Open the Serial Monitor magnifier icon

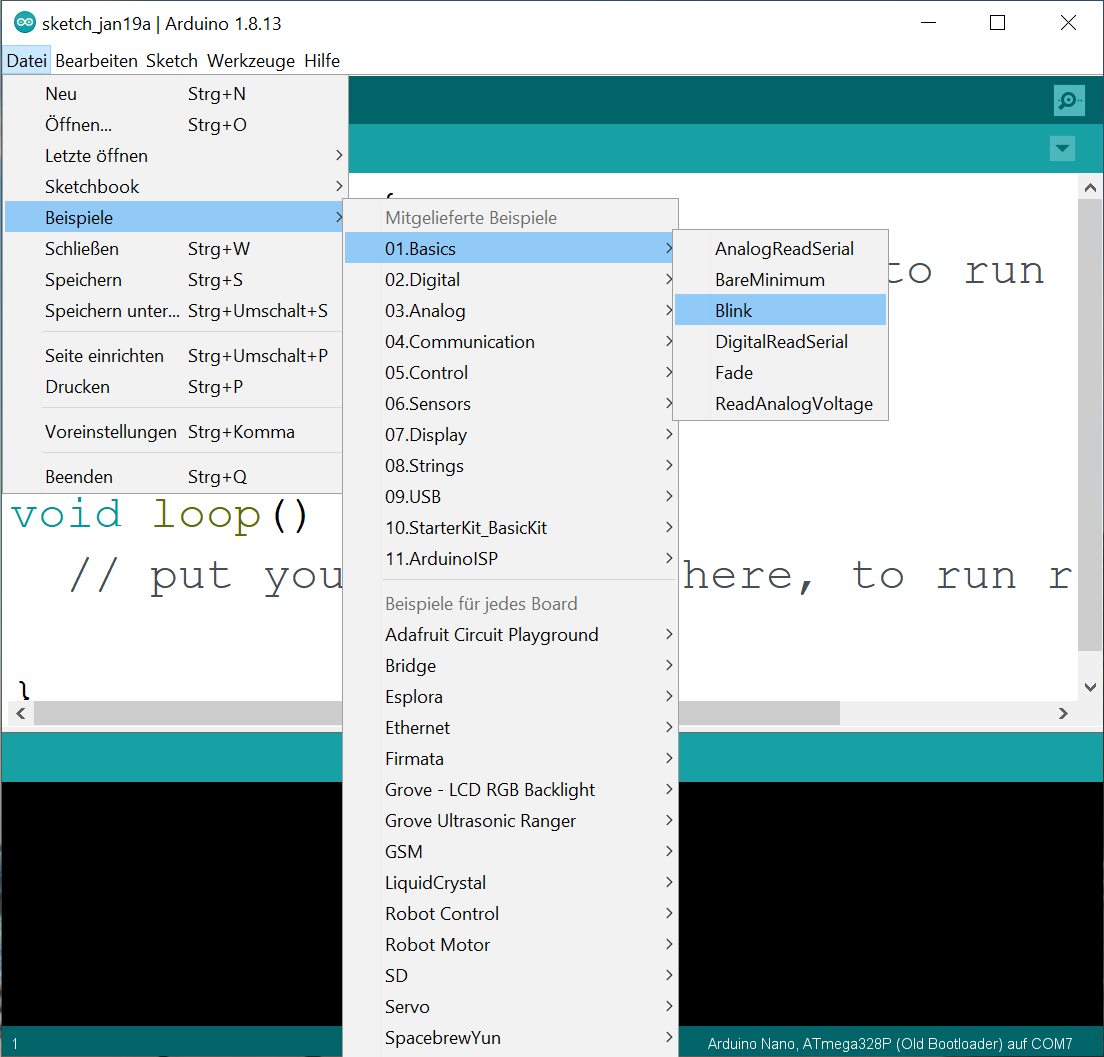coord(1069,100)
